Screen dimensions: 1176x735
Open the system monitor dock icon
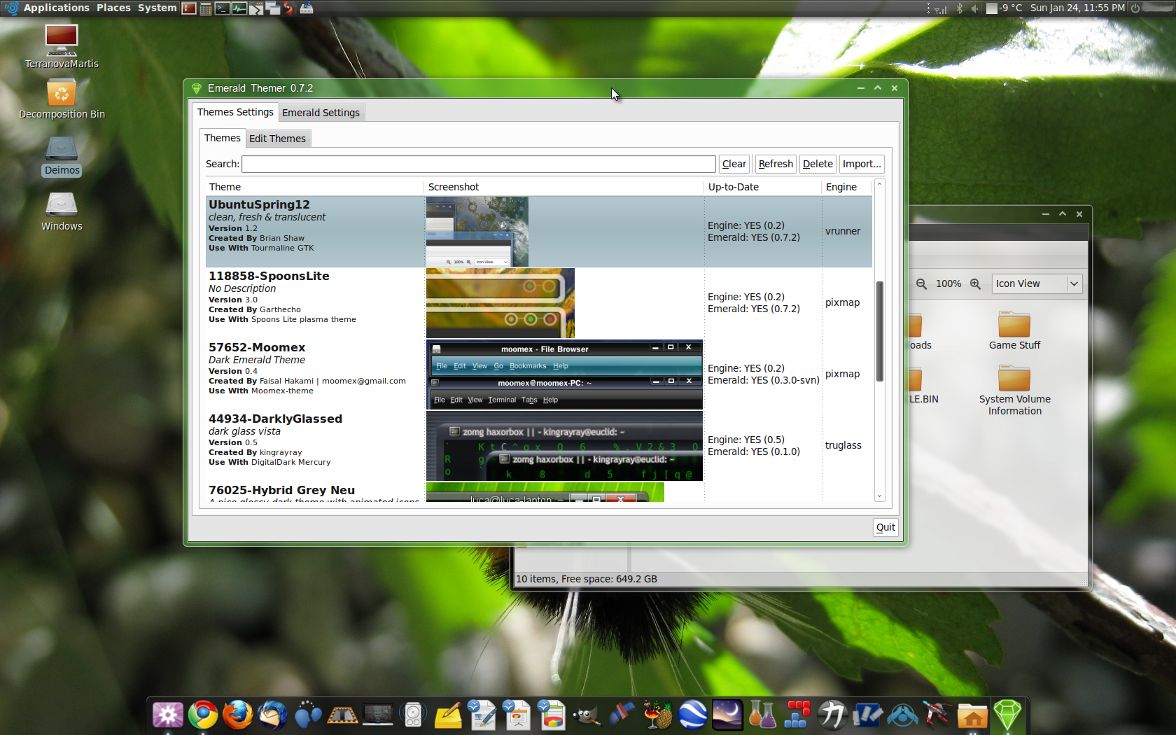click(x=378, y=714)
